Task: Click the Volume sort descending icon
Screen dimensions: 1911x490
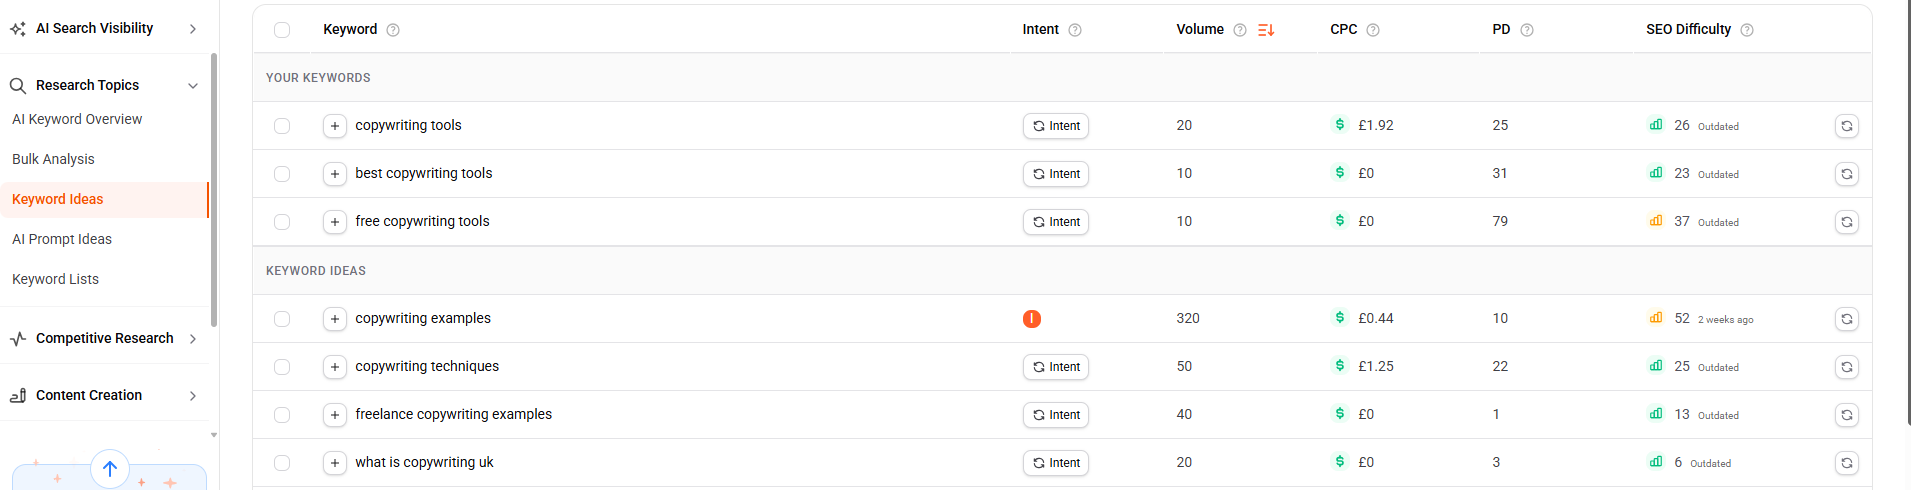Action: click(x=1266, y=30)
